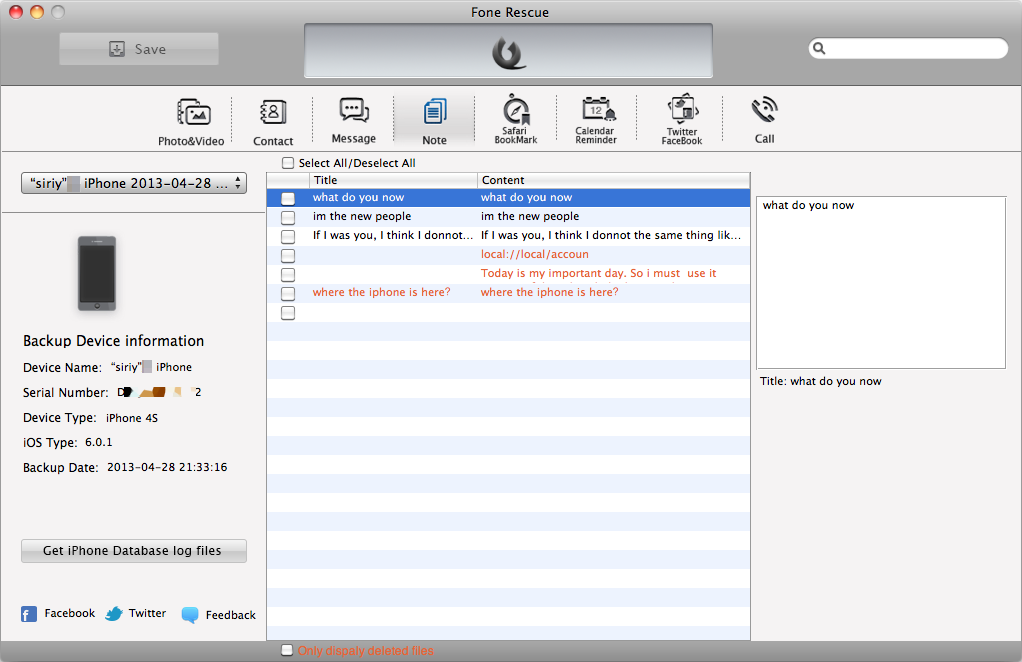Minimize the Fone Rescue window
1022x662 pixels.
click(x=37, y=12)
